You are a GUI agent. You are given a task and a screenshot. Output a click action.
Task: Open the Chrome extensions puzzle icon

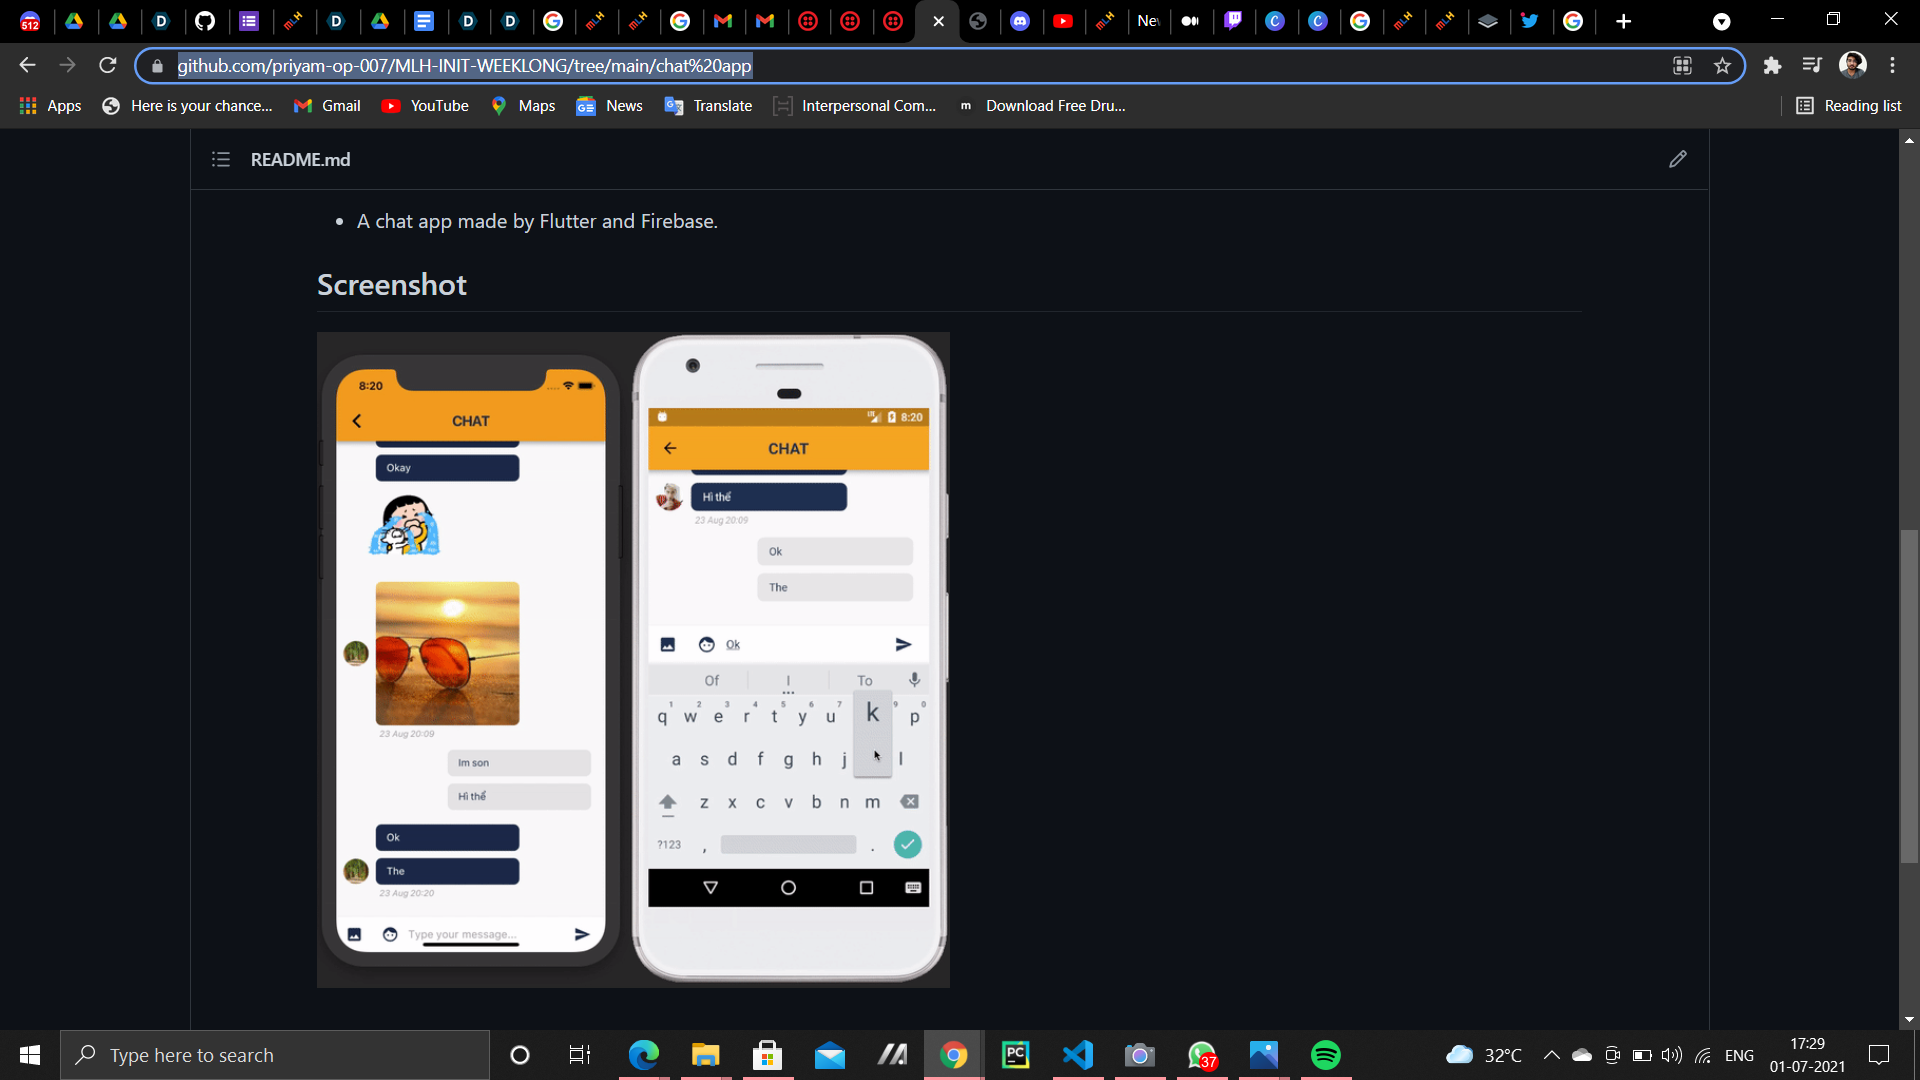[1772, 66]
